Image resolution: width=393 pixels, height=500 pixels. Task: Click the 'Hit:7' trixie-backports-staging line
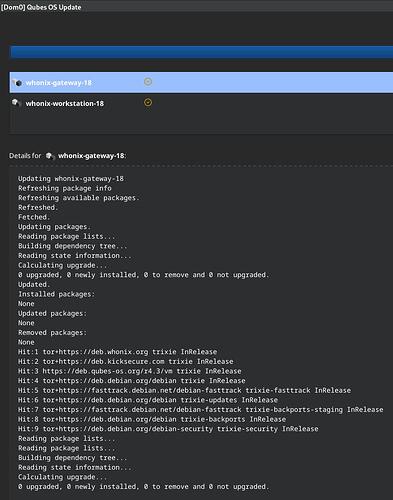click(201, 410)
